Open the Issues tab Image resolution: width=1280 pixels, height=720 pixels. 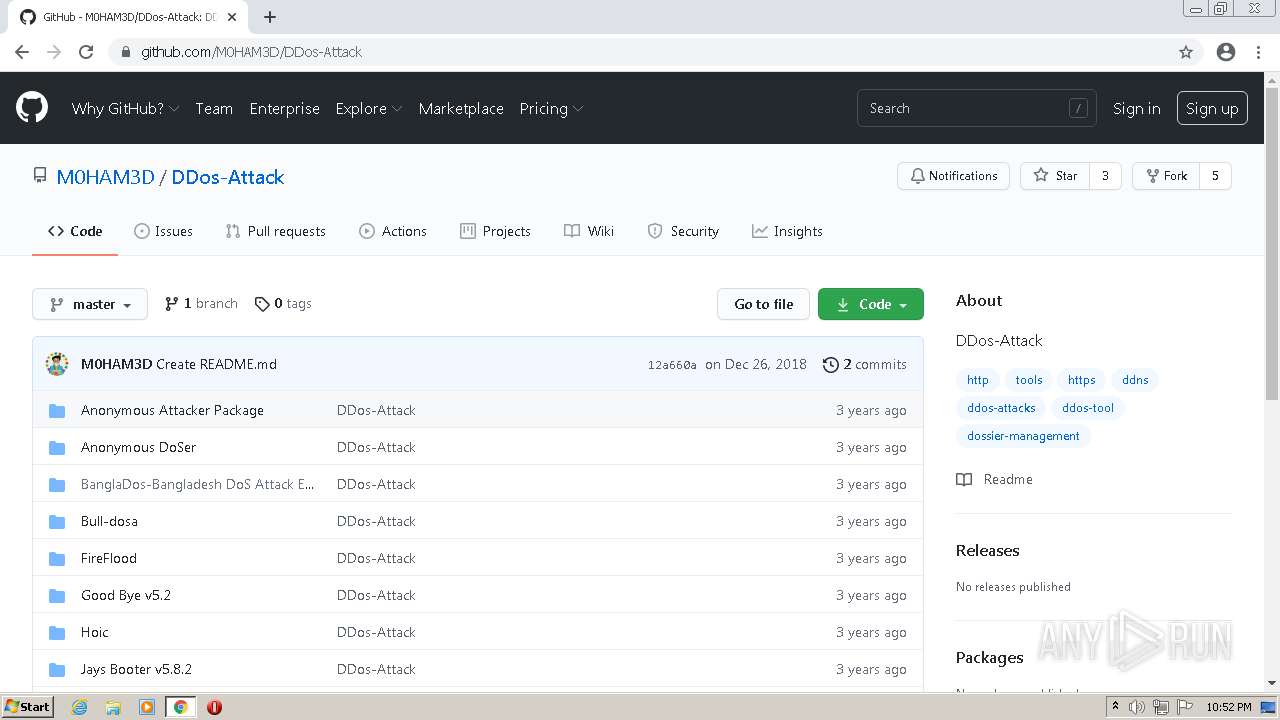163,231
